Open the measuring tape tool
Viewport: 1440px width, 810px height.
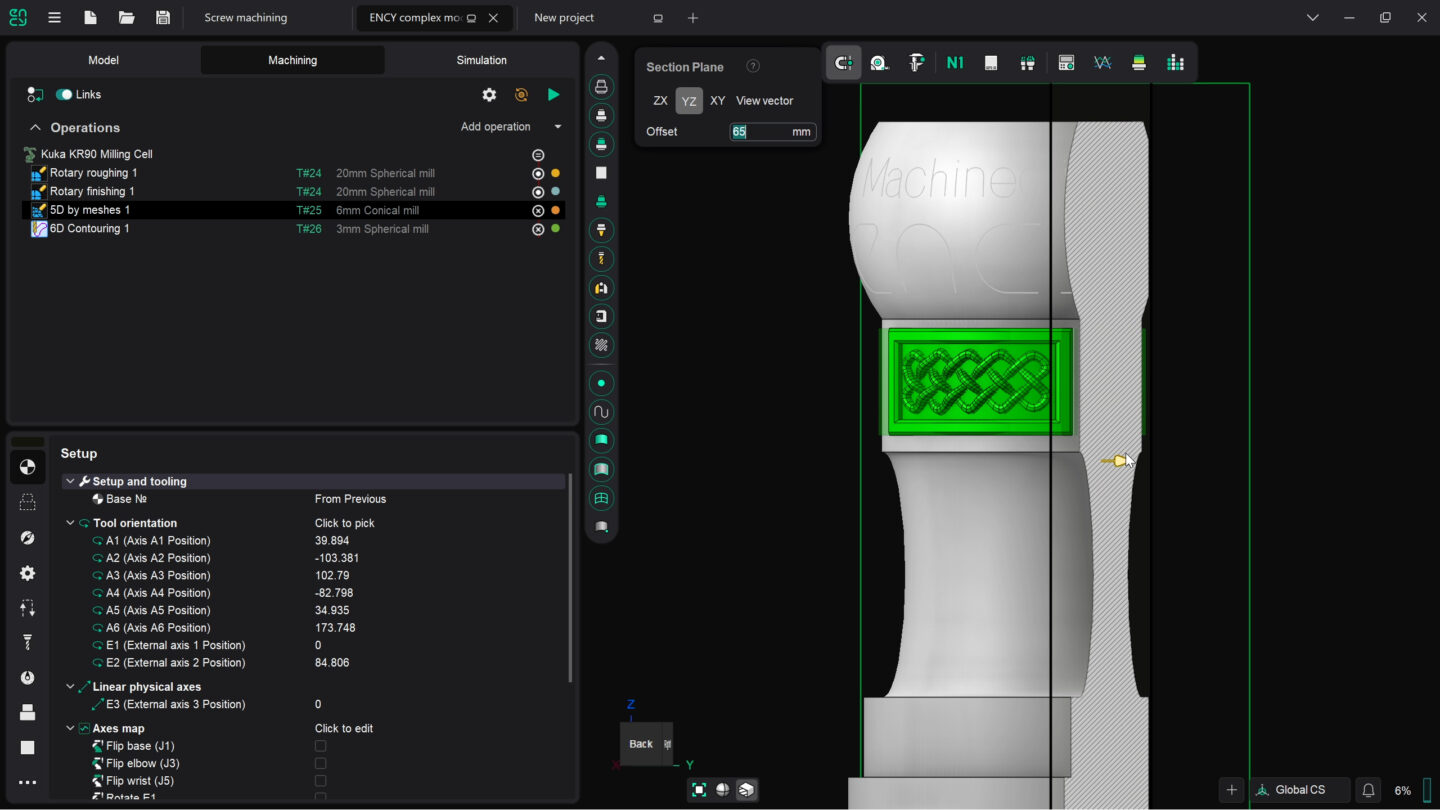(x=879, y=62)
